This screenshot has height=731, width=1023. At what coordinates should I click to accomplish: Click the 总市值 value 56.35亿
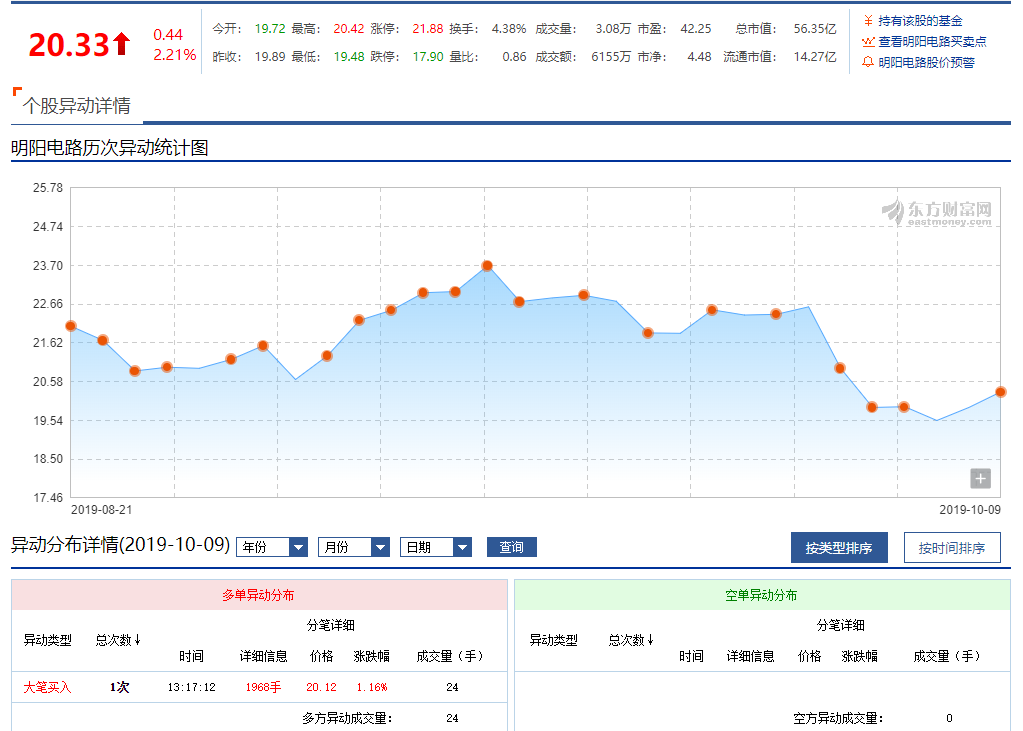tap(815, 29)
